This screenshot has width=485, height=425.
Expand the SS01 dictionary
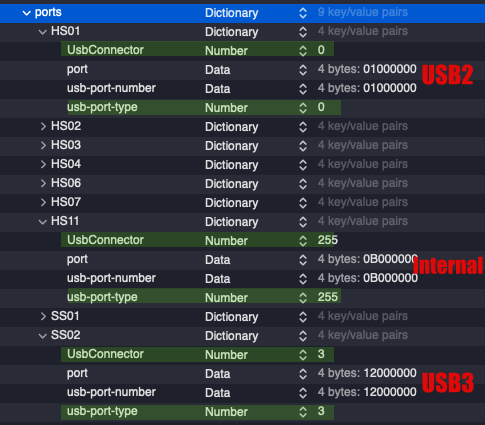click(43, 316)
